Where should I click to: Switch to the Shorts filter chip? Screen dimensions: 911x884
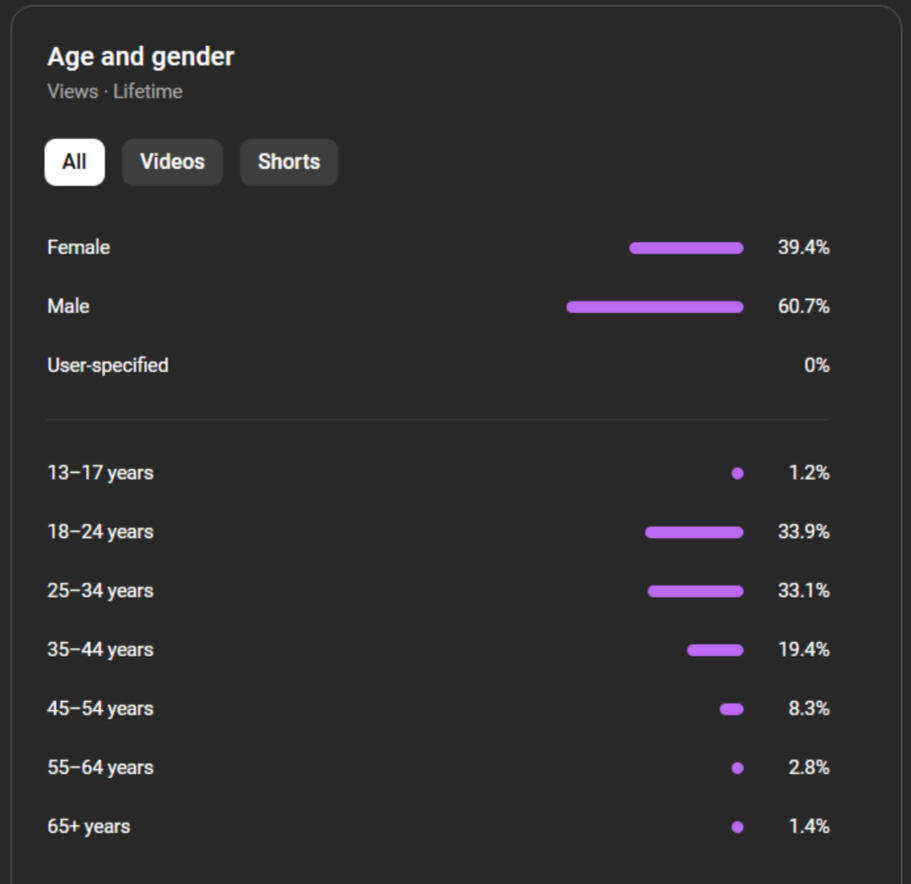tap(289, 162)
